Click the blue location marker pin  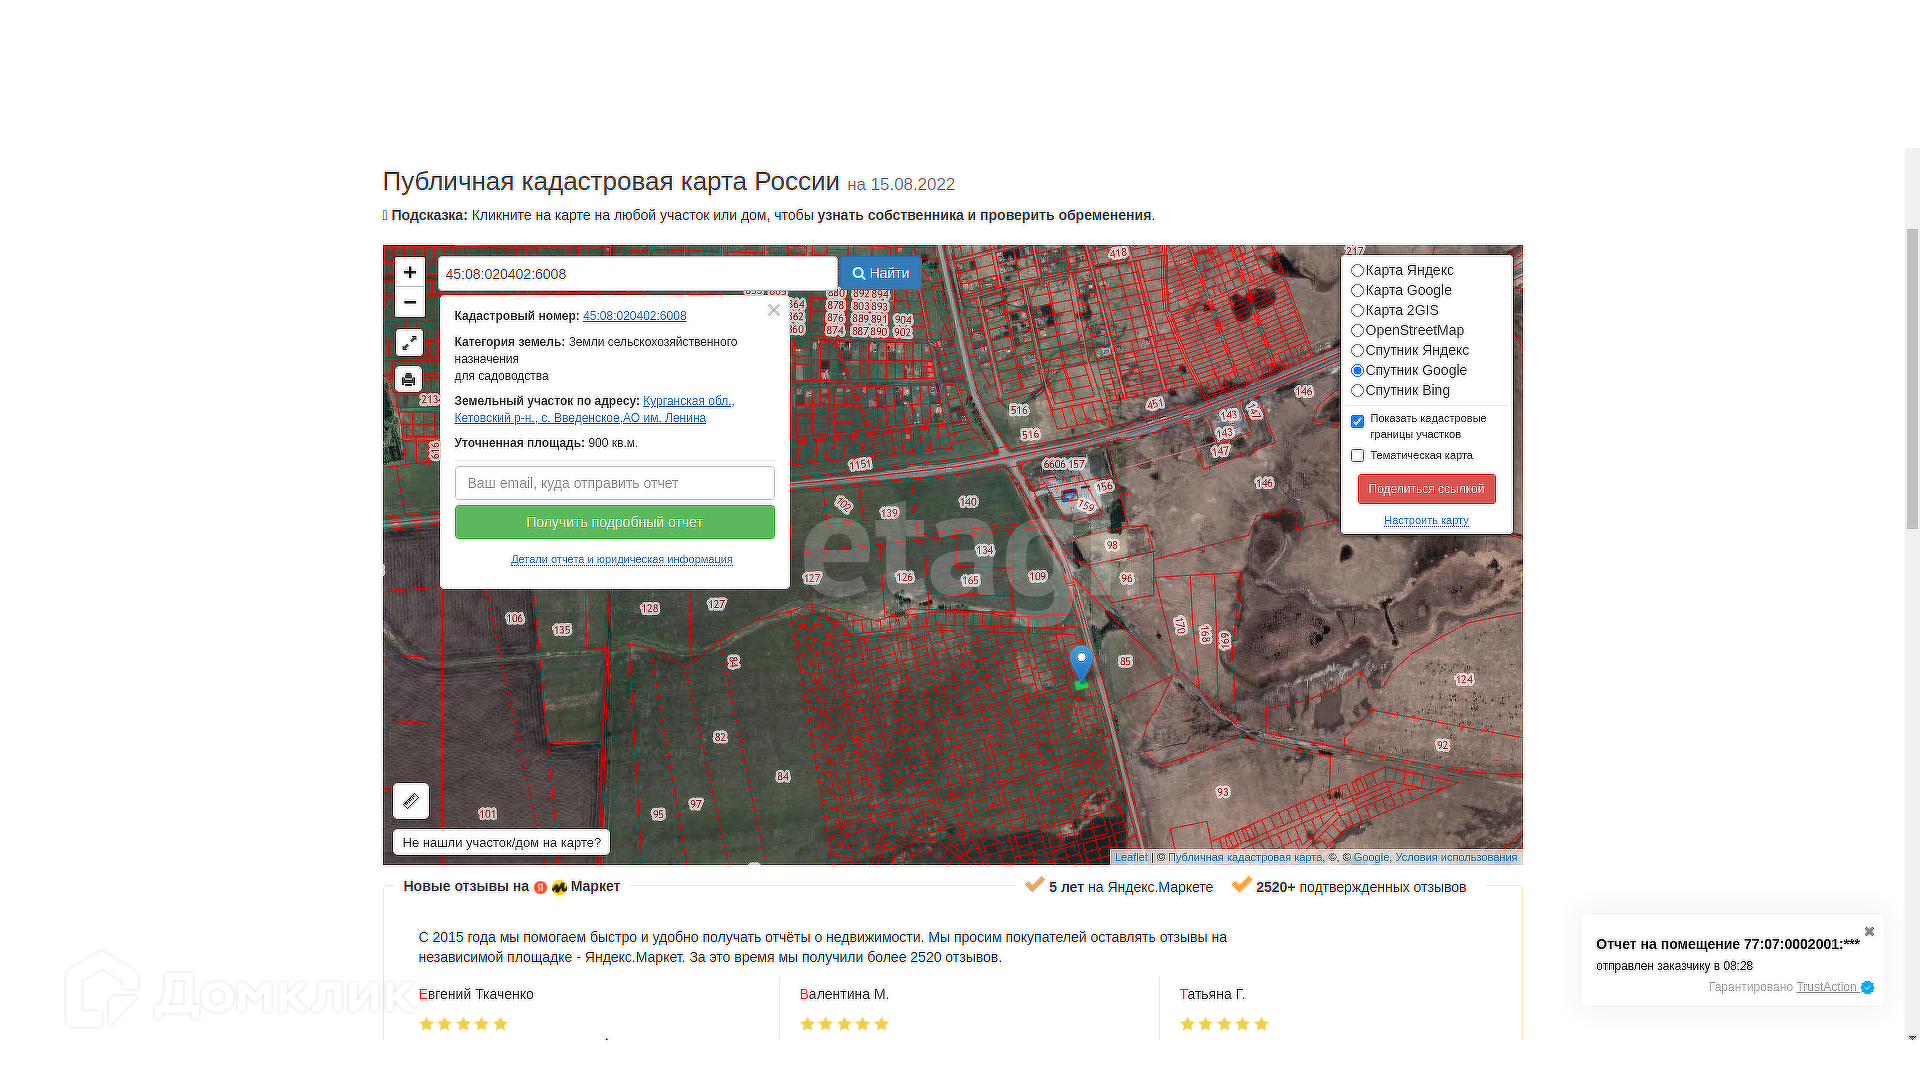1080,663
